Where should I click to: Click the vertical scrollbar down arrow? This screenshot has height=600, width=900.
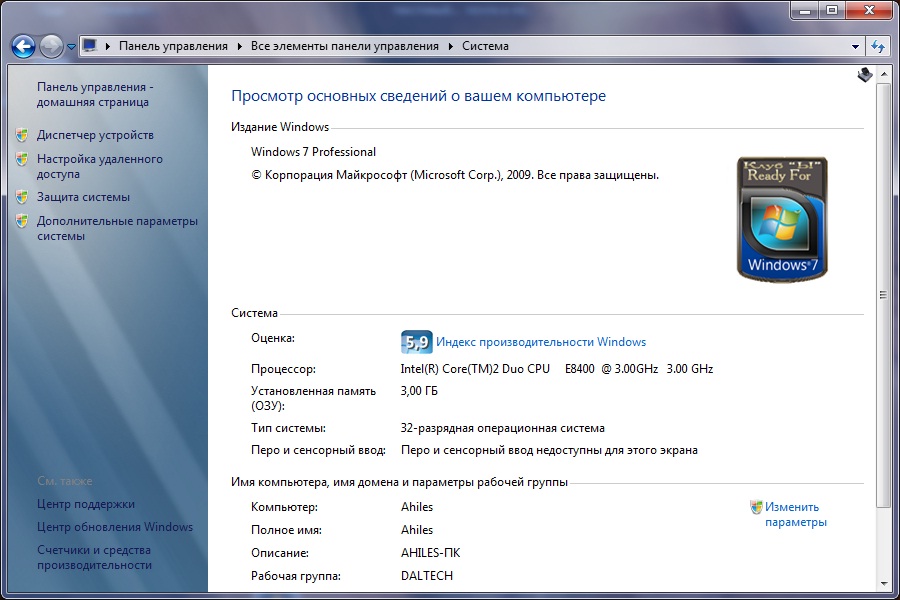(x=882, y=582)
